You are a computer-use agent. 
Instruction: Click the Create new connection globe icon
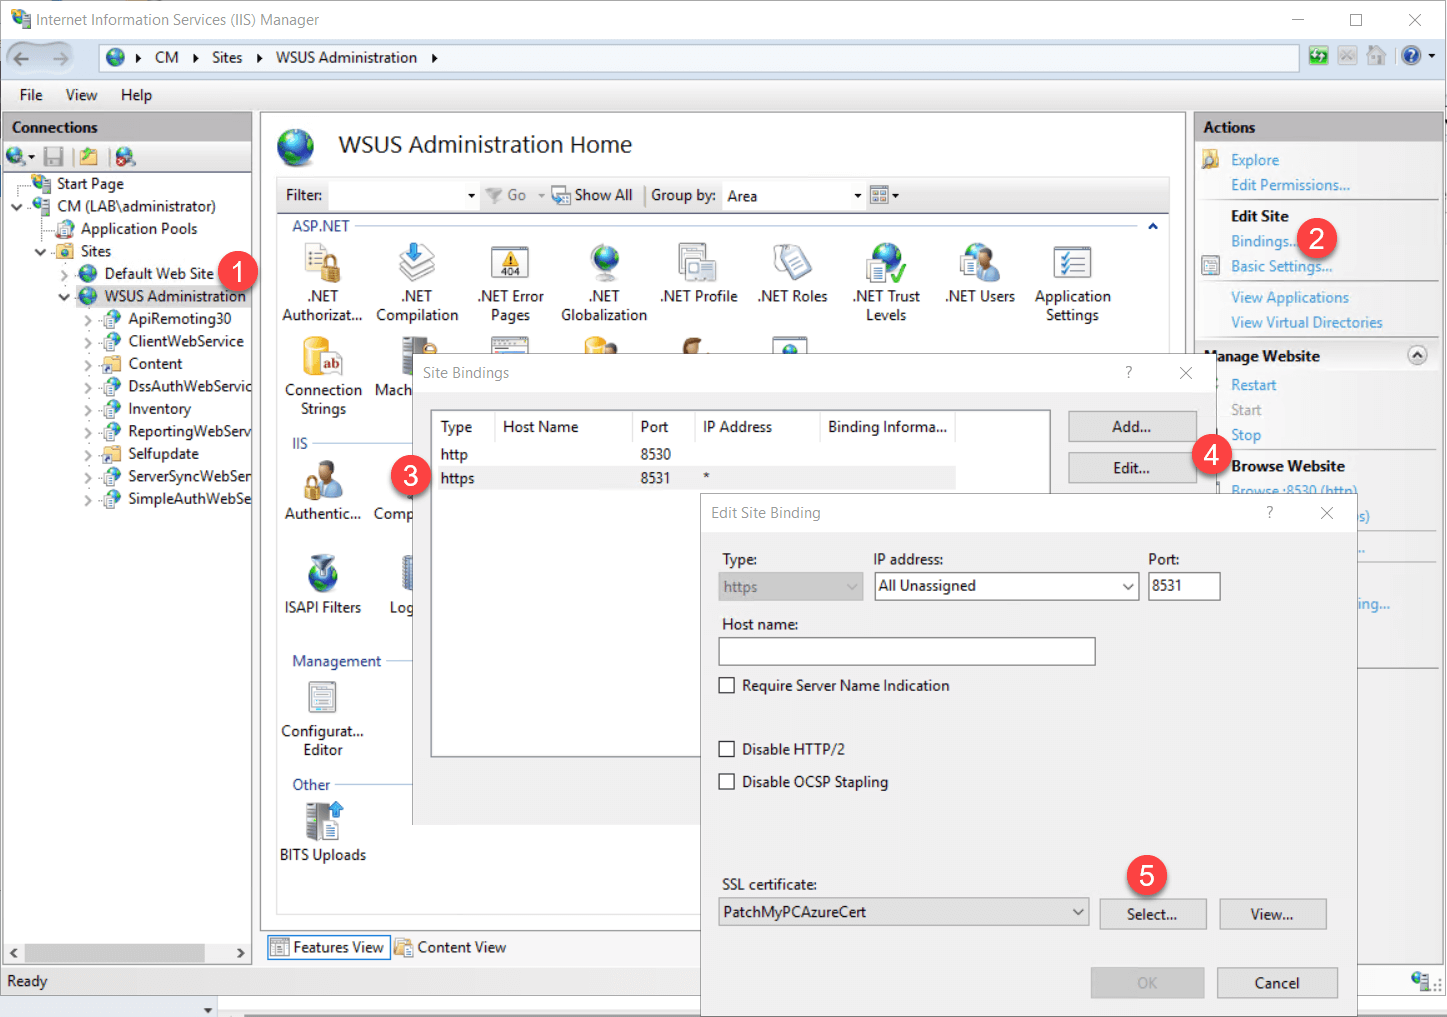pos(16,157)
